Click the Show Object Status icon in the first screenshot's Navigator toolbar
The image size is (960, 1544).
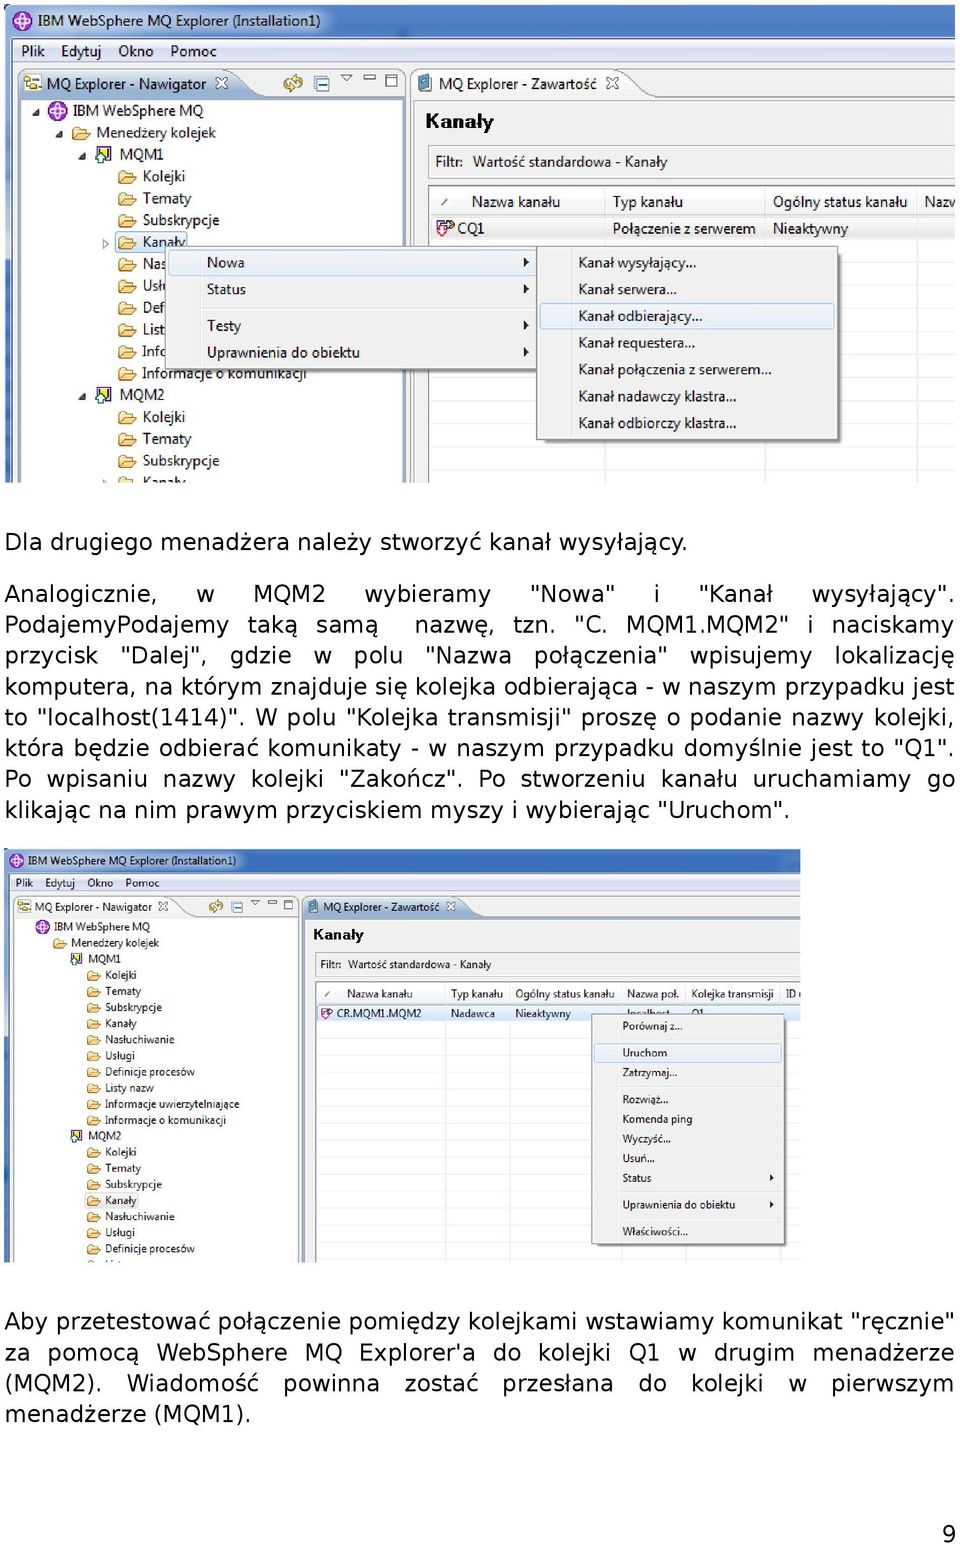pyautogui.click(x=292, y=83)
